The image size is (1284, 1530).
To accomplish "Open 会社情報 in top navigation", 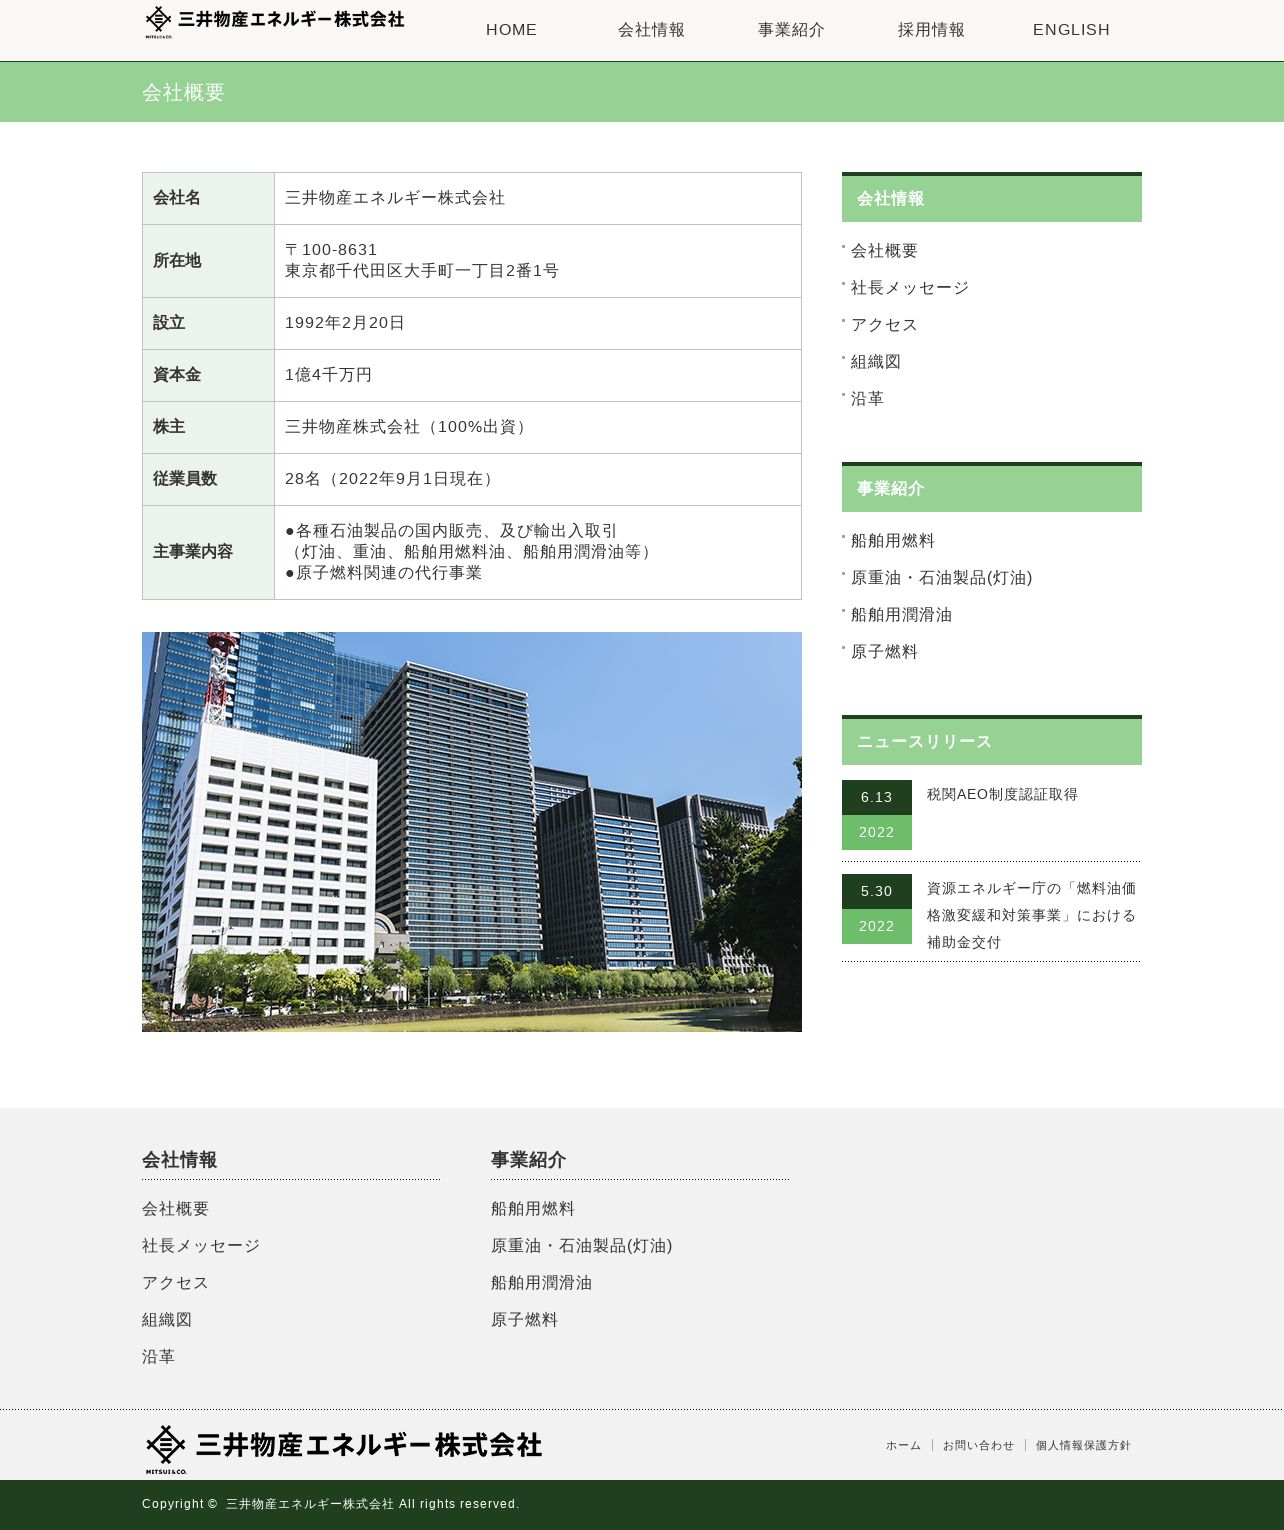I will (x=651, y=30).
